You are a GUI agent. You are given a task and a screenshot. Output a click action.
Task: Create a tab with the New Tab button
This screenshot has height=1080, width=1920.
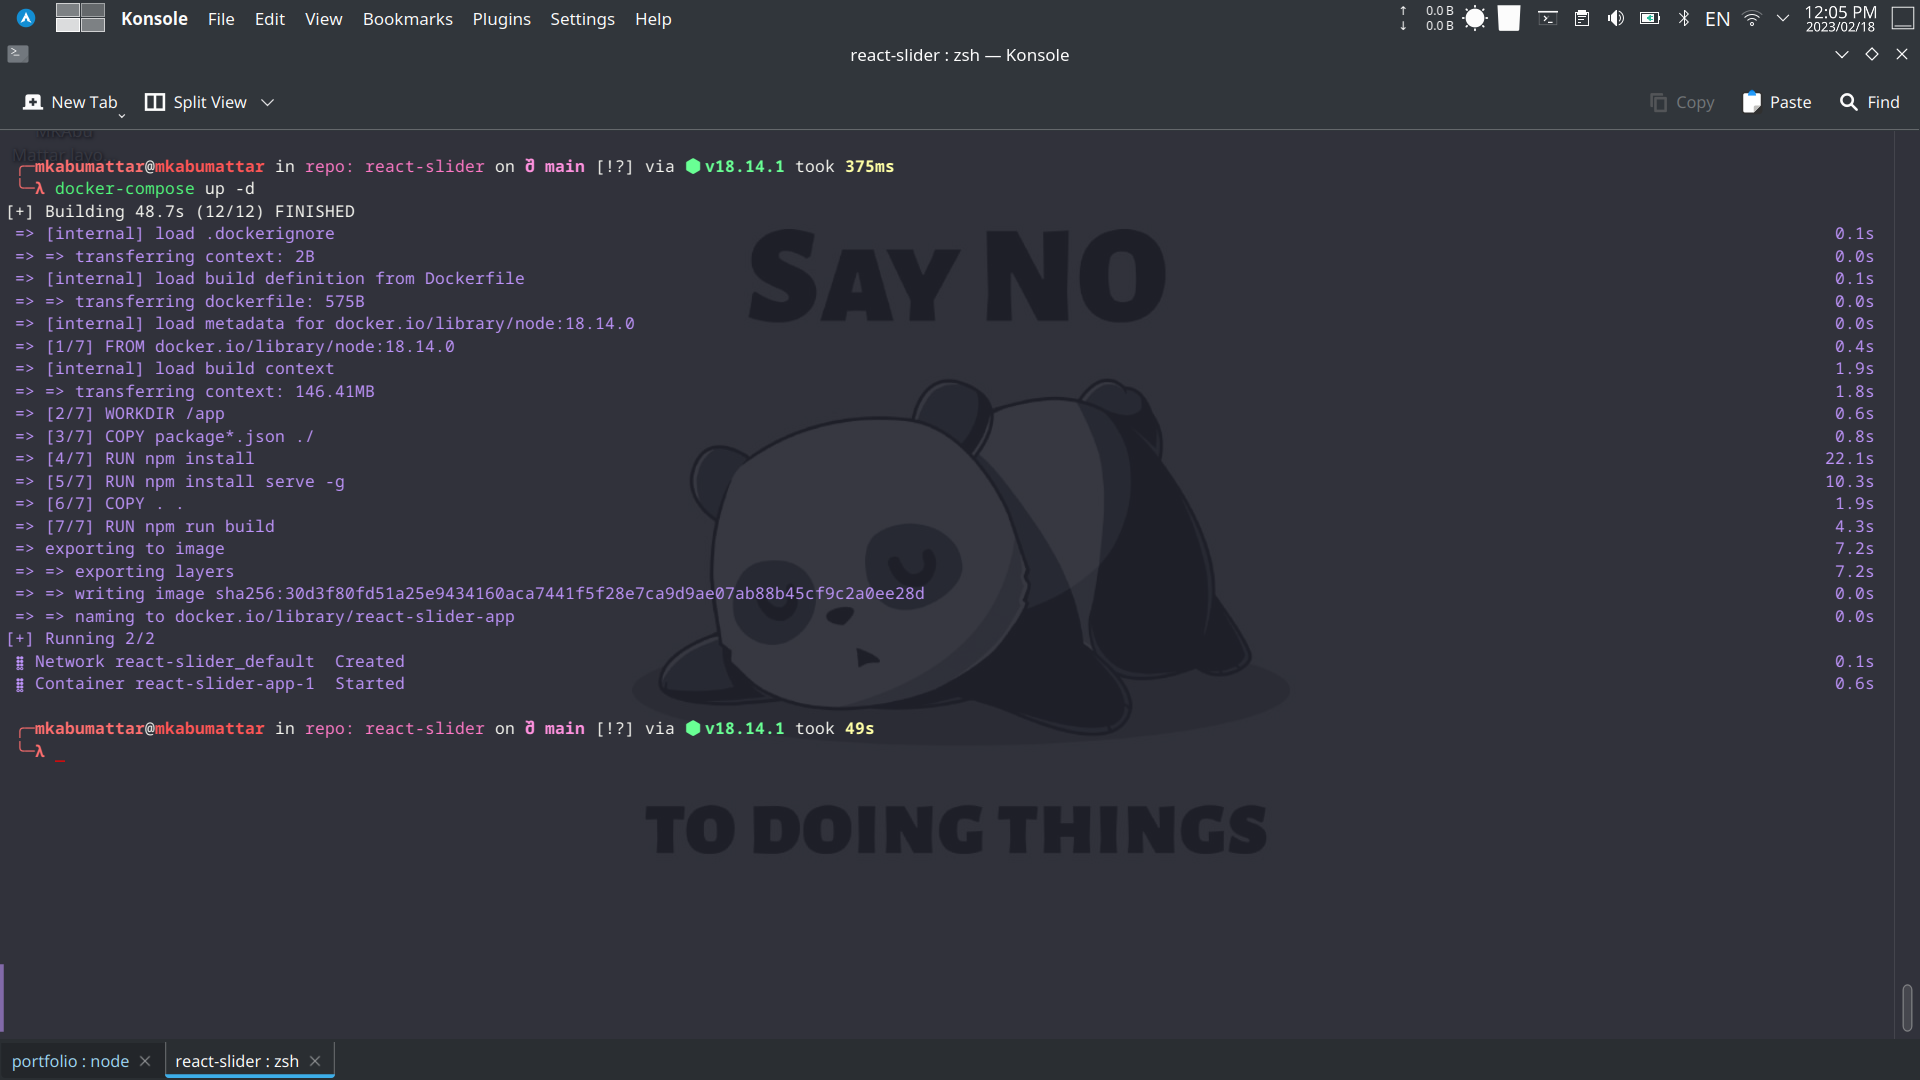[x=70, y=101]
